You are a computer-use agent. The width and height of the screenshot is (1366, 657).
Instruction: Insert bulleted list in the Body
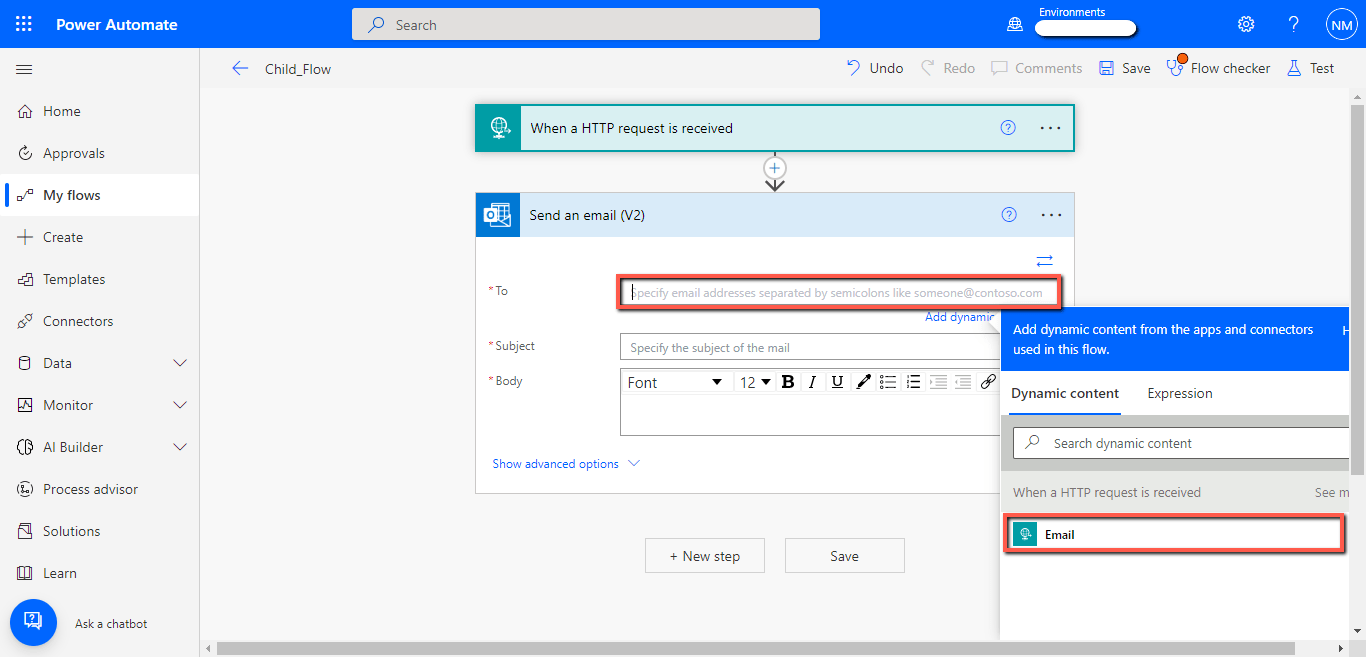888,382
